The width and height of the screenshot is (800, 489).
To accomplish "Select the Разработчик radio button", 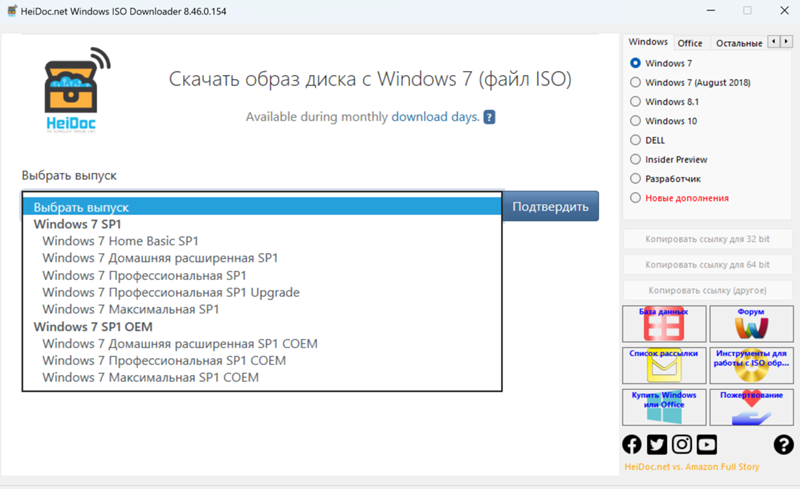I will (635, 179).
